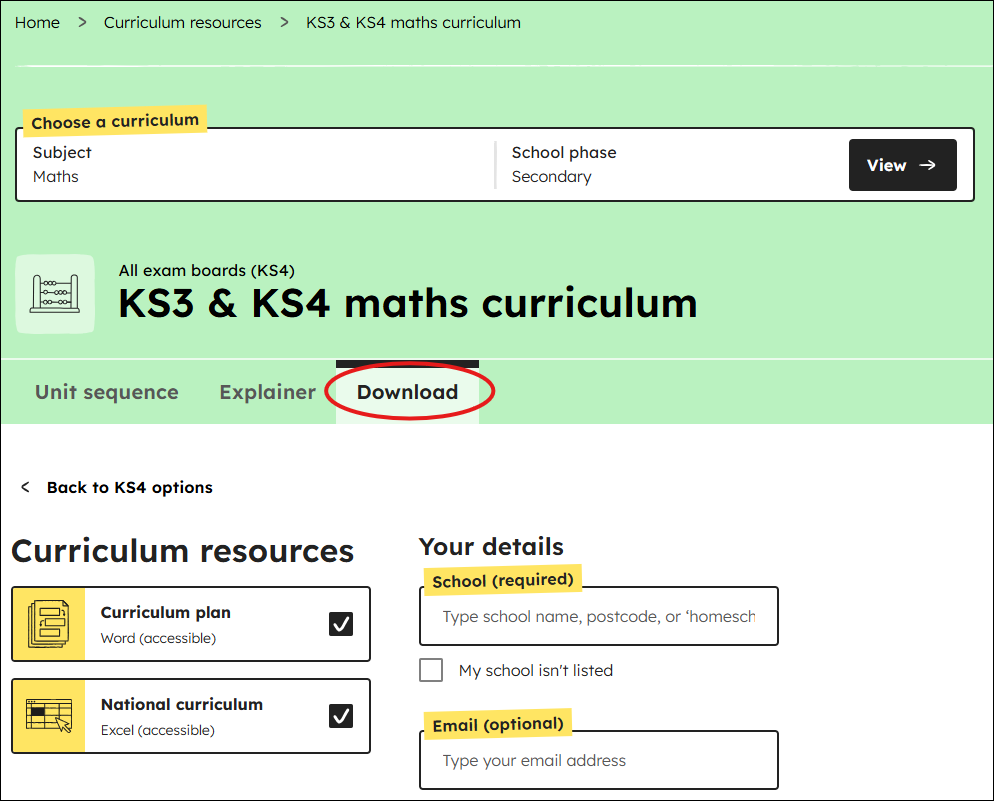This screenshot has width=994, height=801.
Task: Click the email address input field
Action: [x=598, y=760]
